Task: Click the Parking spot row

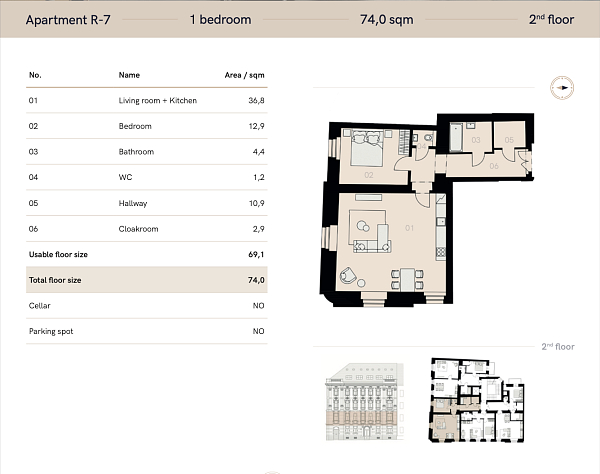Action: (147, 331)
